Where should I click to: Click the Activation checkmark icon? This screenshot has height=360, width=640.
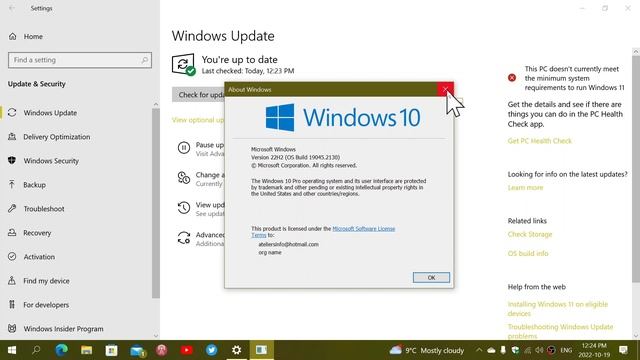click(12, 257)
